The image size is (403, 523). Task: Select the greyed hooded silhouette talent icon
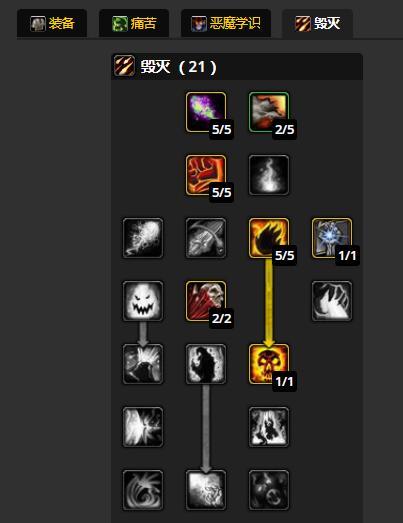[x=206, y=364]
